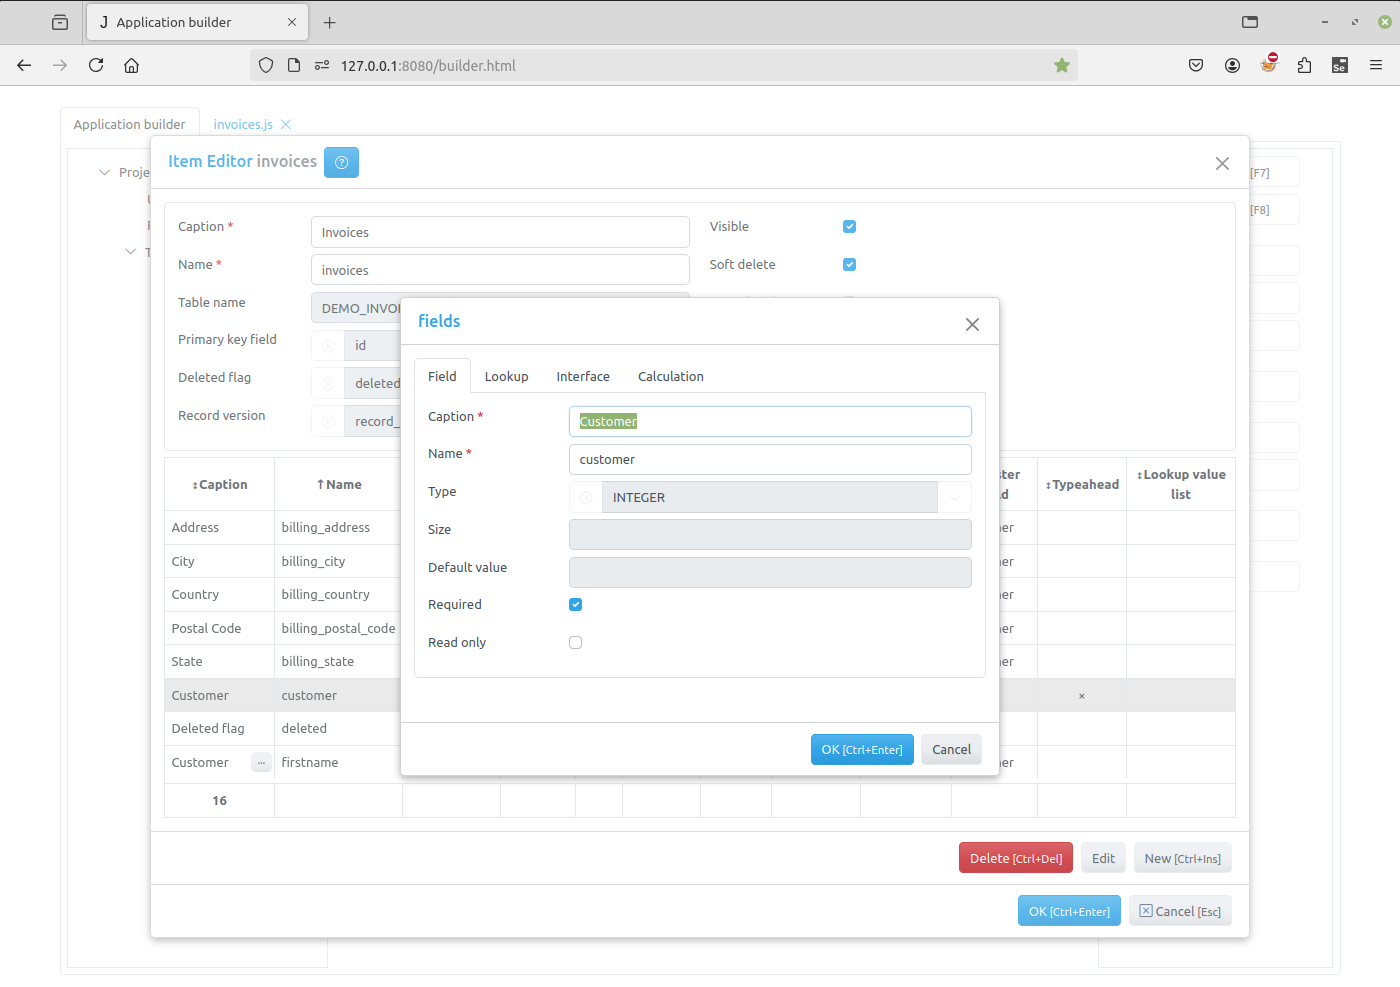Switch to the Lookup tab
The image size is (1400, 987).
506,377
